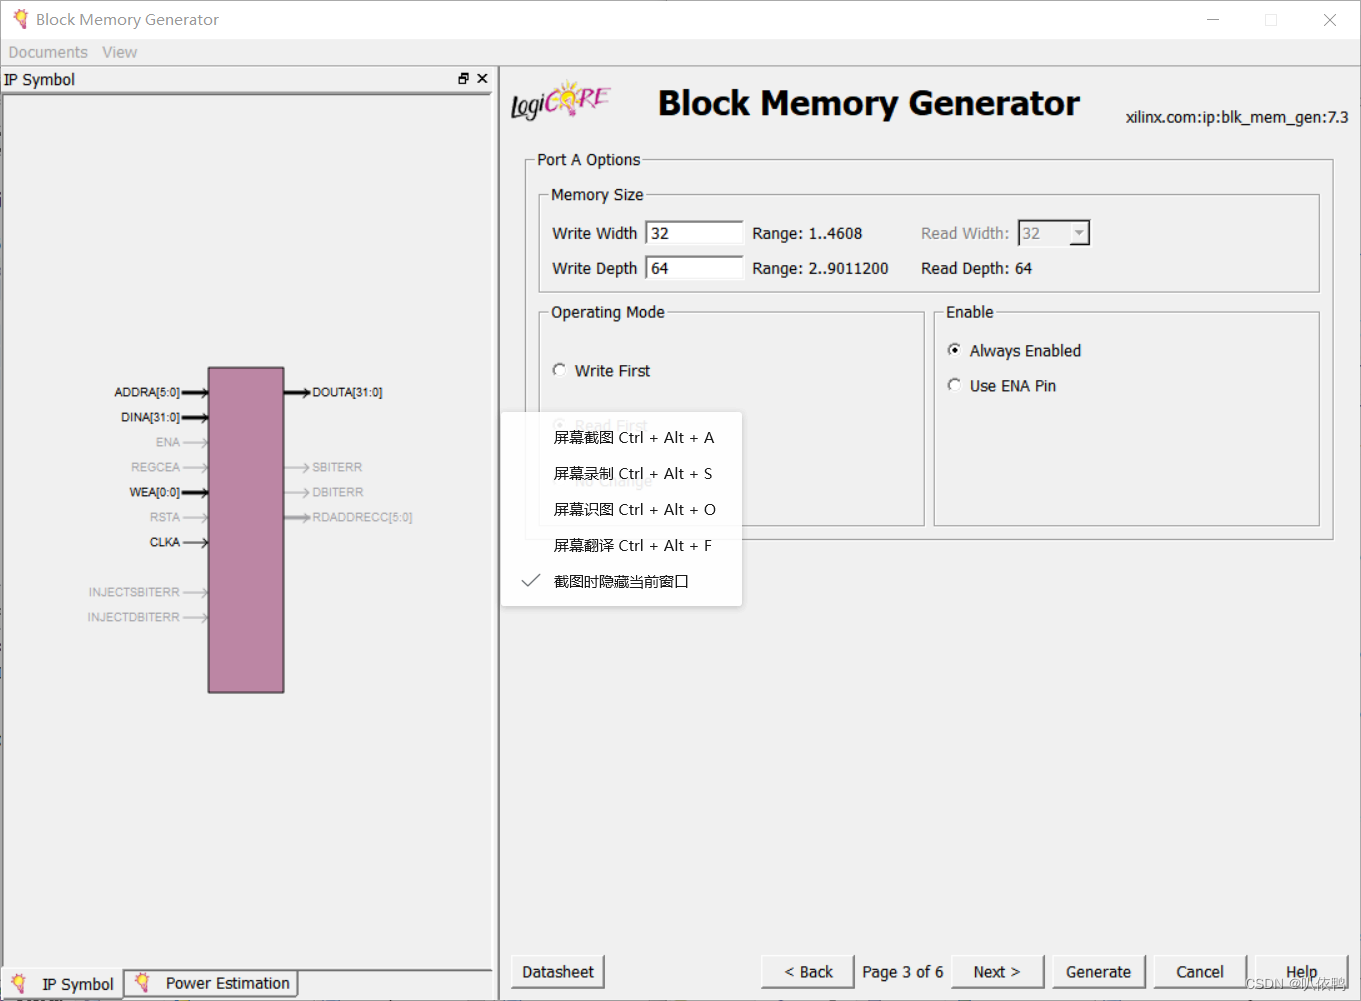Click the Write Width input field
The width and height of the screenshot is (1361, 1001).
694,233
